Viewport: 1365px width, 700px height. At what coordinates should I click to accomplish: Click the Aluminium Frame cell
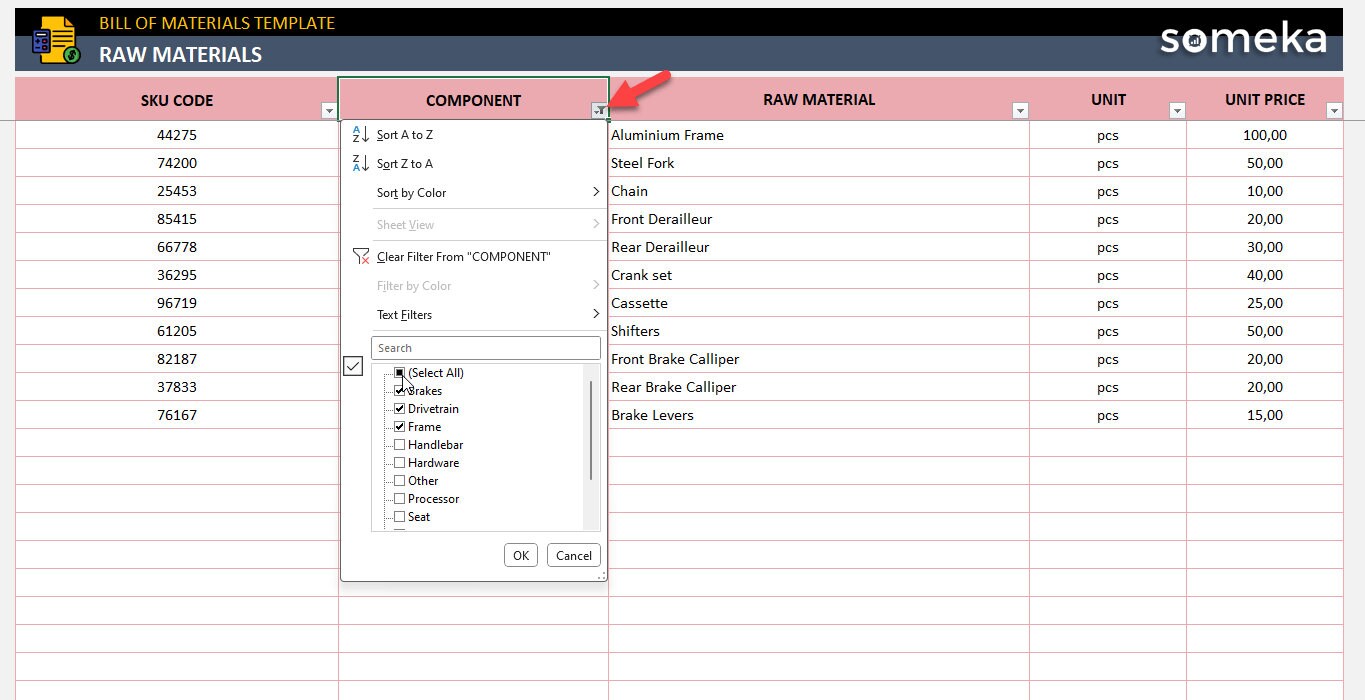[x=819, y=135]
